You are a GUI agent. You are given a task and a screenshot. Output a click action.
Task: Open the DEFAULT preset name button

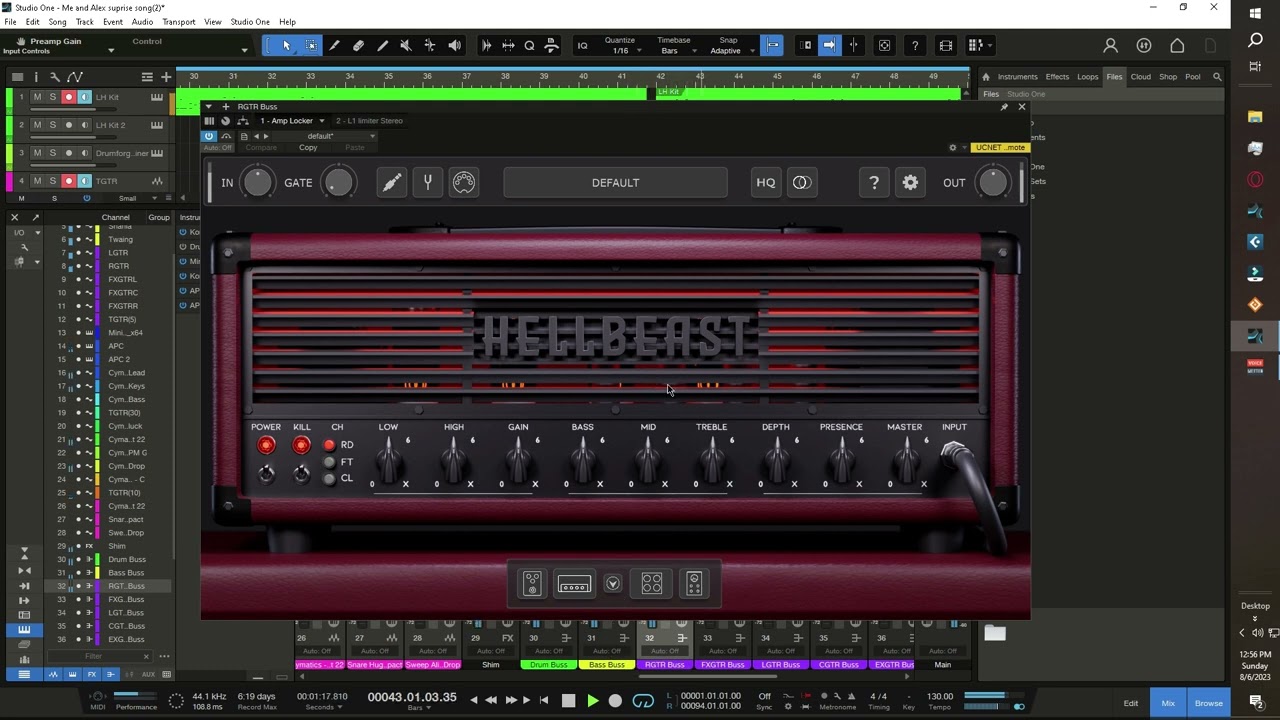coord(615,183)
